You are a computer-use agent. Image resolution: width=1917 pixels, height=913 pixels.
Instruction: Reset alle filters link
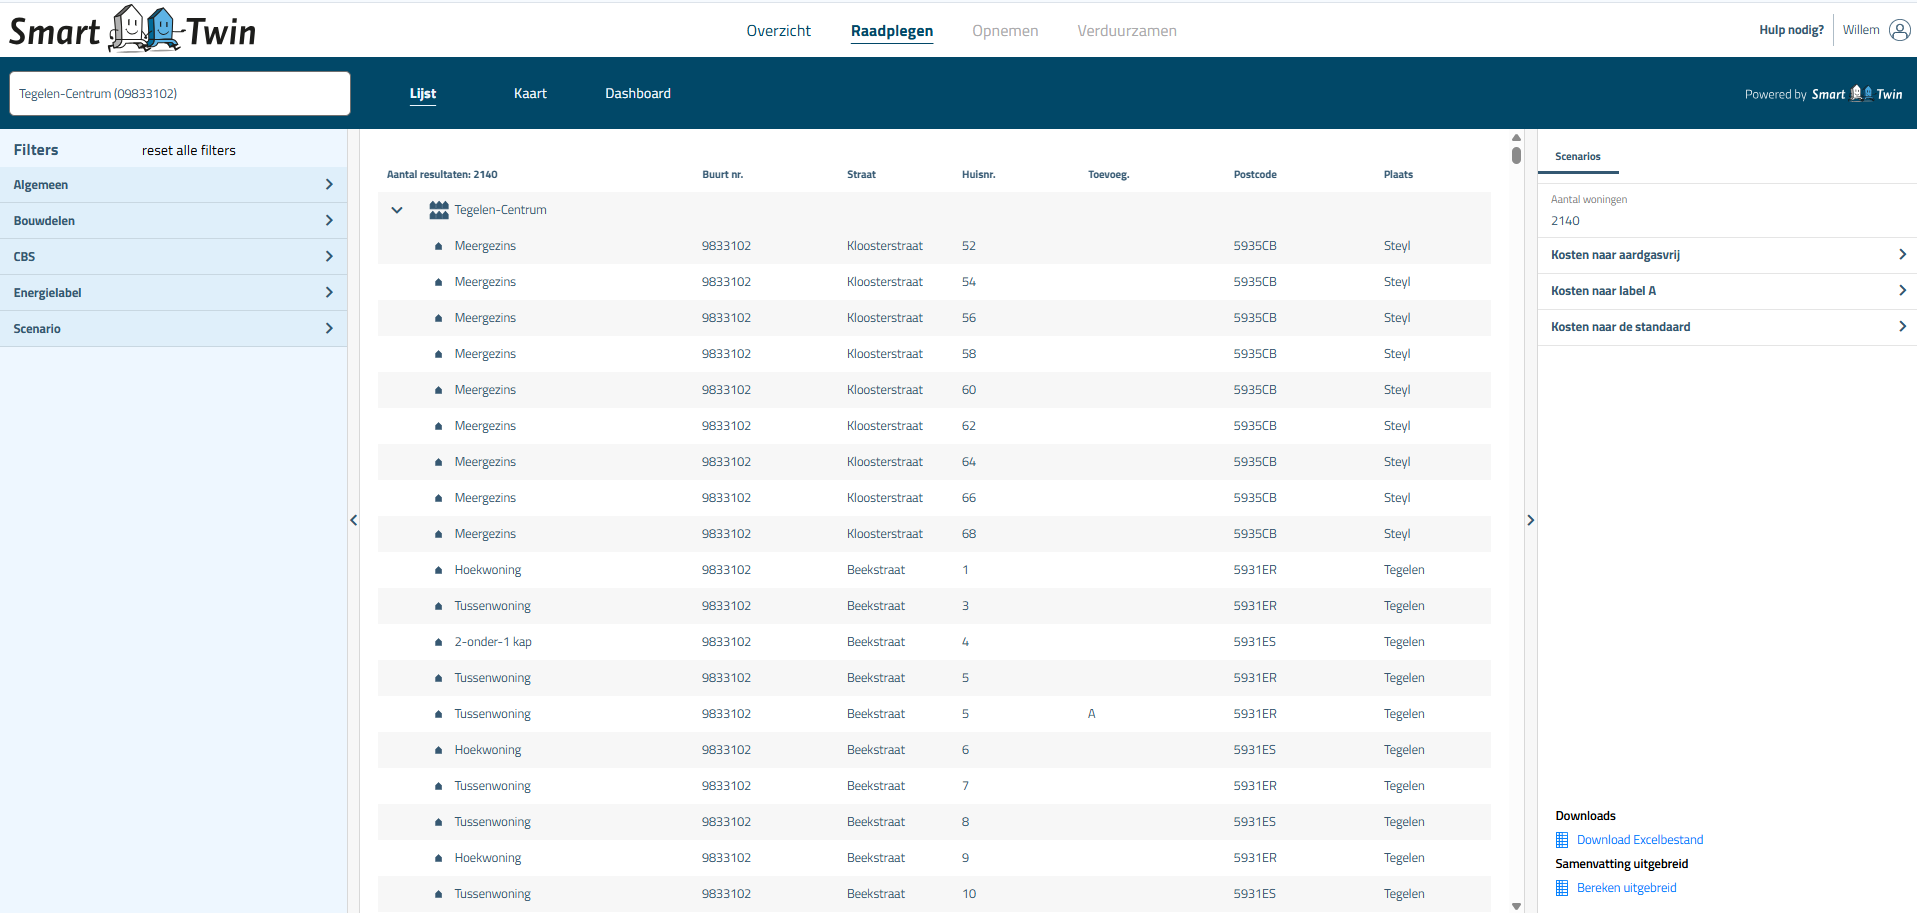(x=189, y=151)
